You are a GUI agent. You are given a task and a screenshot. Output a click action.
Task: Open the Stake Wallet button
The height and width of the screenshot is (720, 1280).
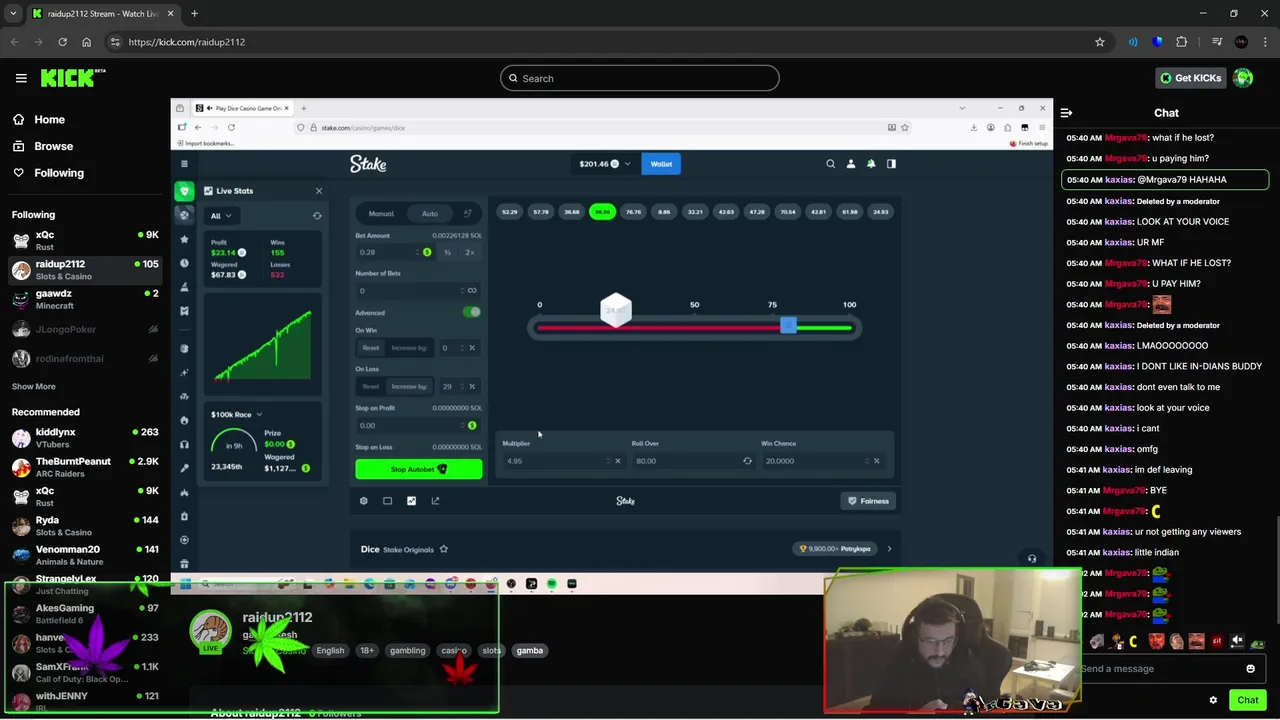661,164
